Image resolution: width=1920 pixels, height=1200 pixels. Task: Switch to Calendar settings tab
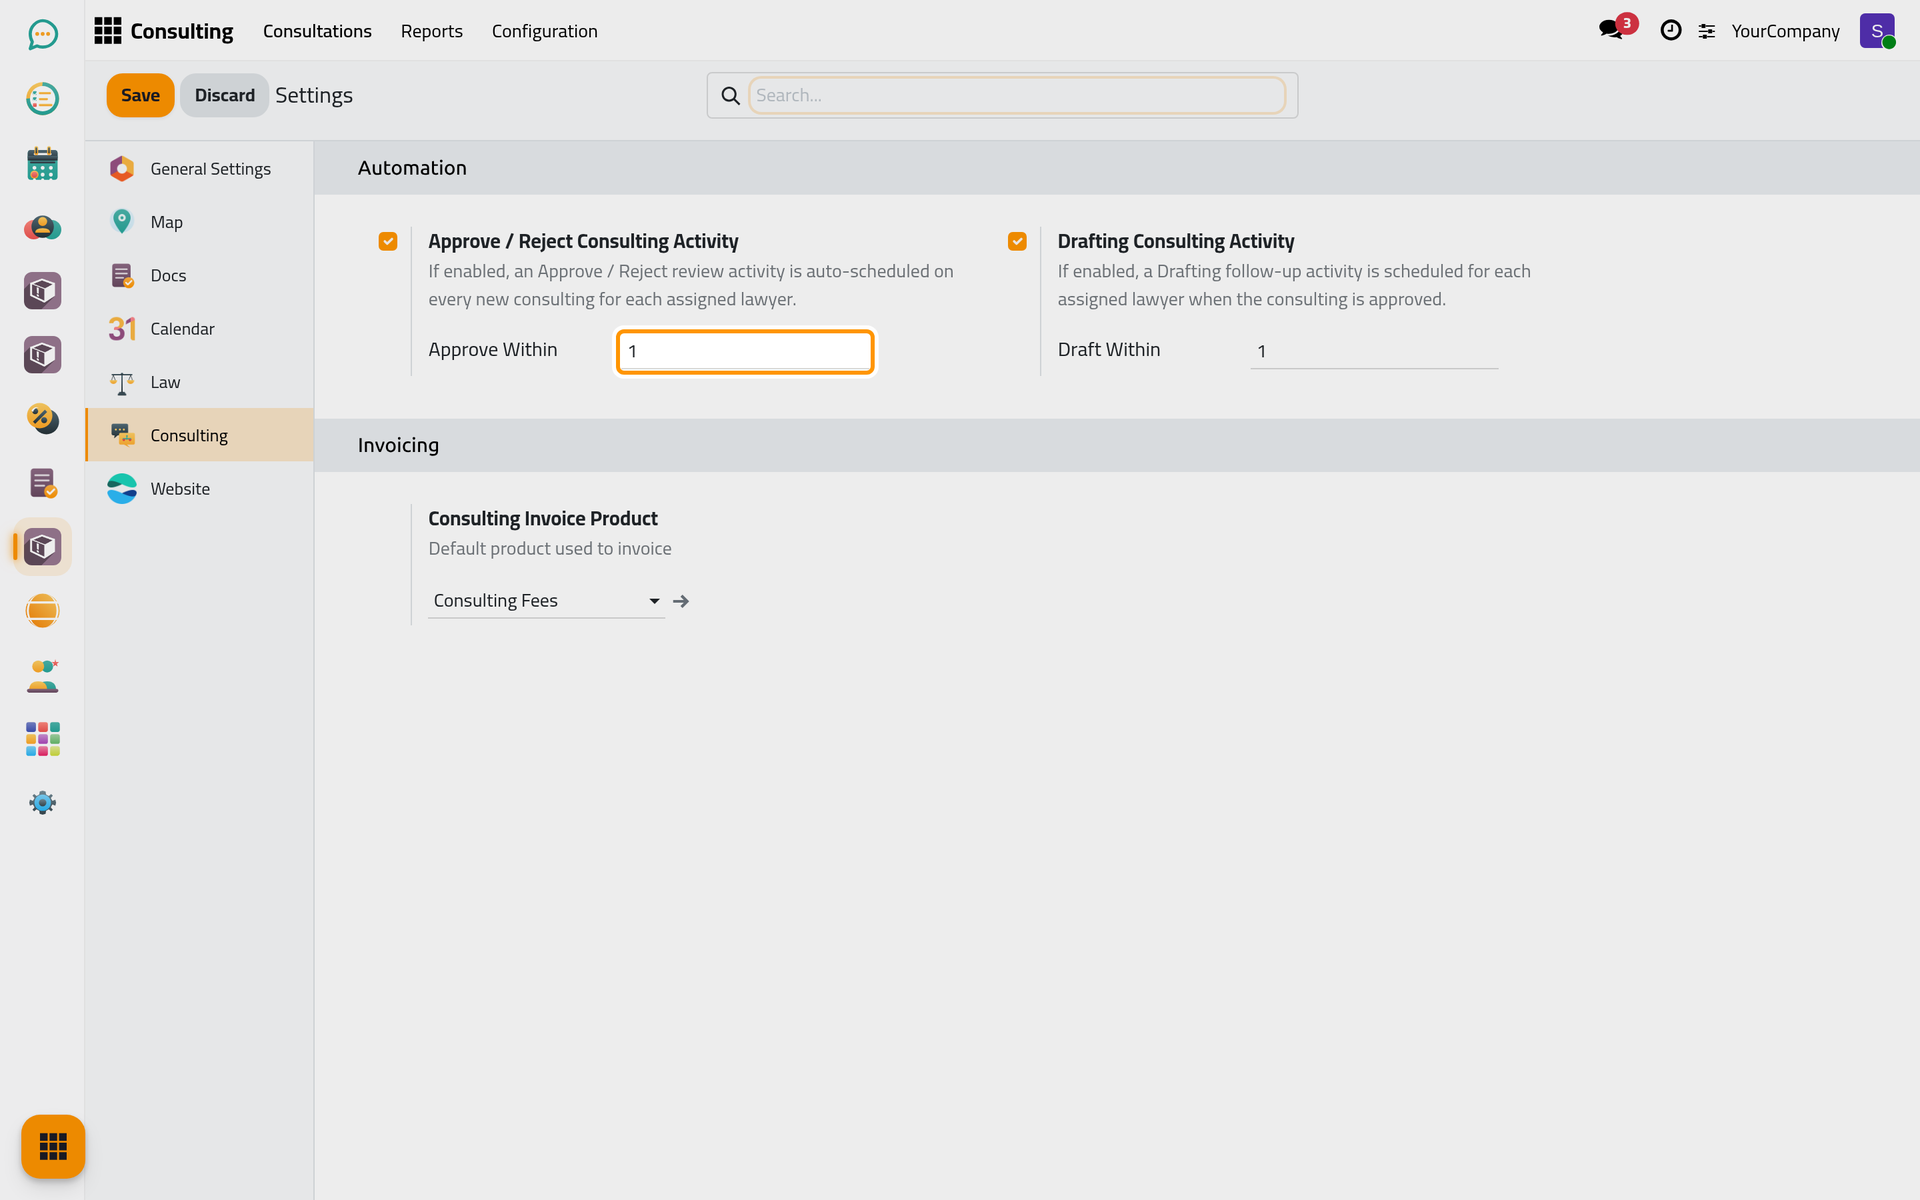[x=200, y=329]
